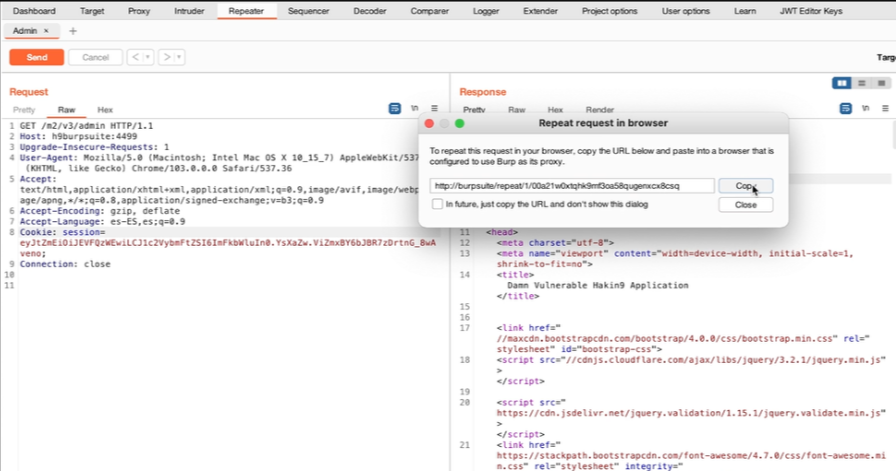Open the Logger tab
This screenshot has width=896, height=471.
click(x=486, y=11)
